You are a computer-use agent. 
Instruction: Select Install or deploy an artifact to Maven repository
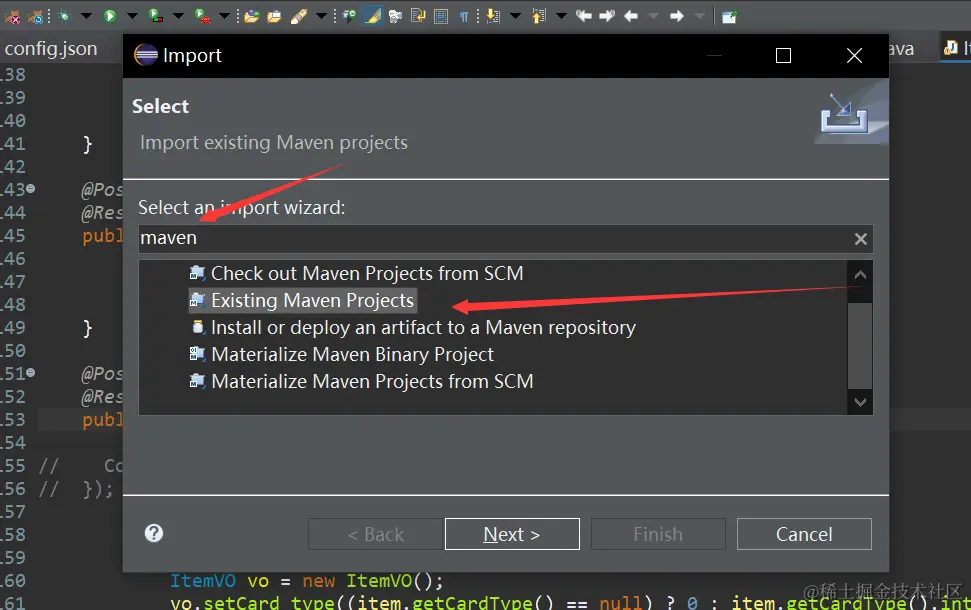(412, 327)
